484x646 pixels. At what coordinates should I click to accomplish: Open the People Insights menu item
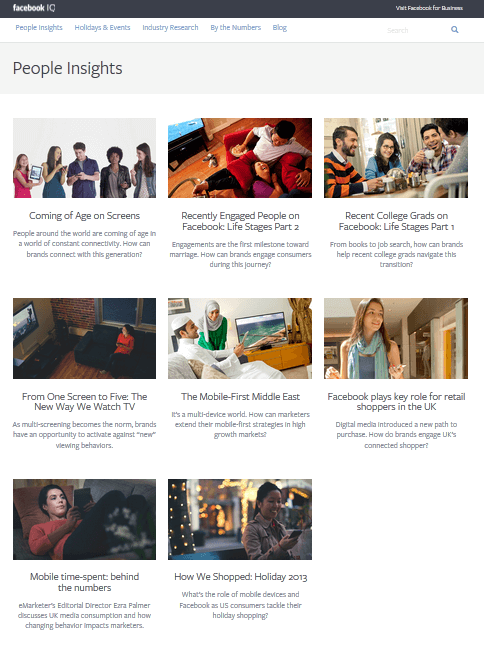point(39,28)
